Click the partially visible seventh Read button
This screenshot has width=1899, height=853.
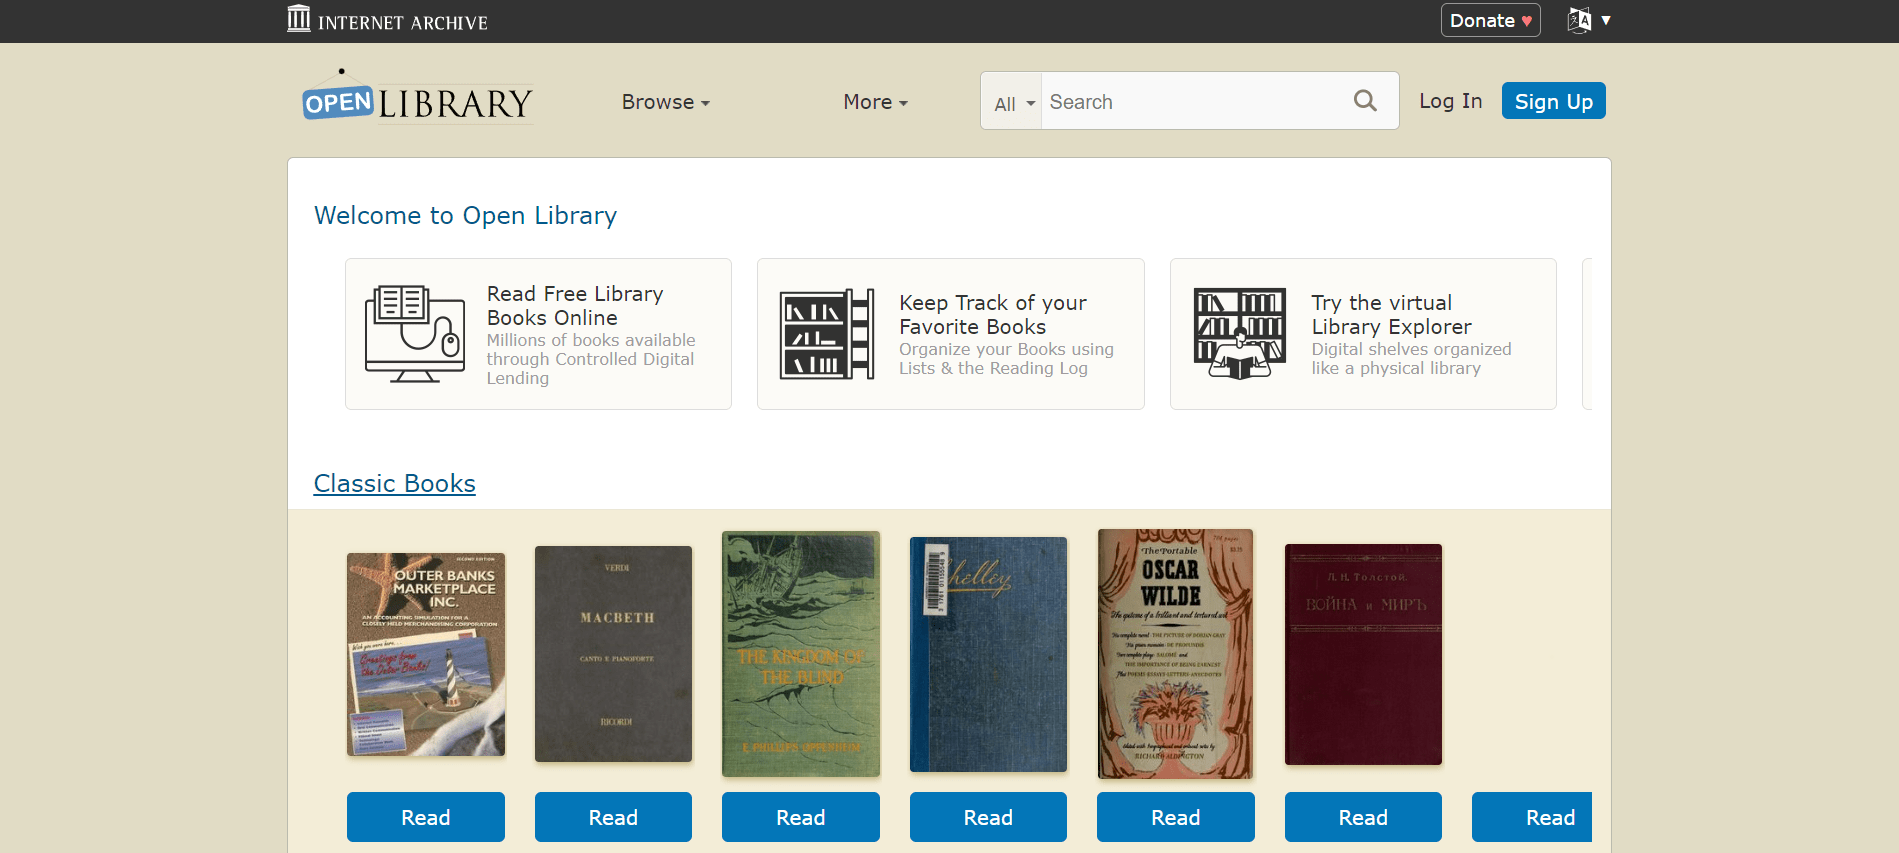[x=1532, y=817]
